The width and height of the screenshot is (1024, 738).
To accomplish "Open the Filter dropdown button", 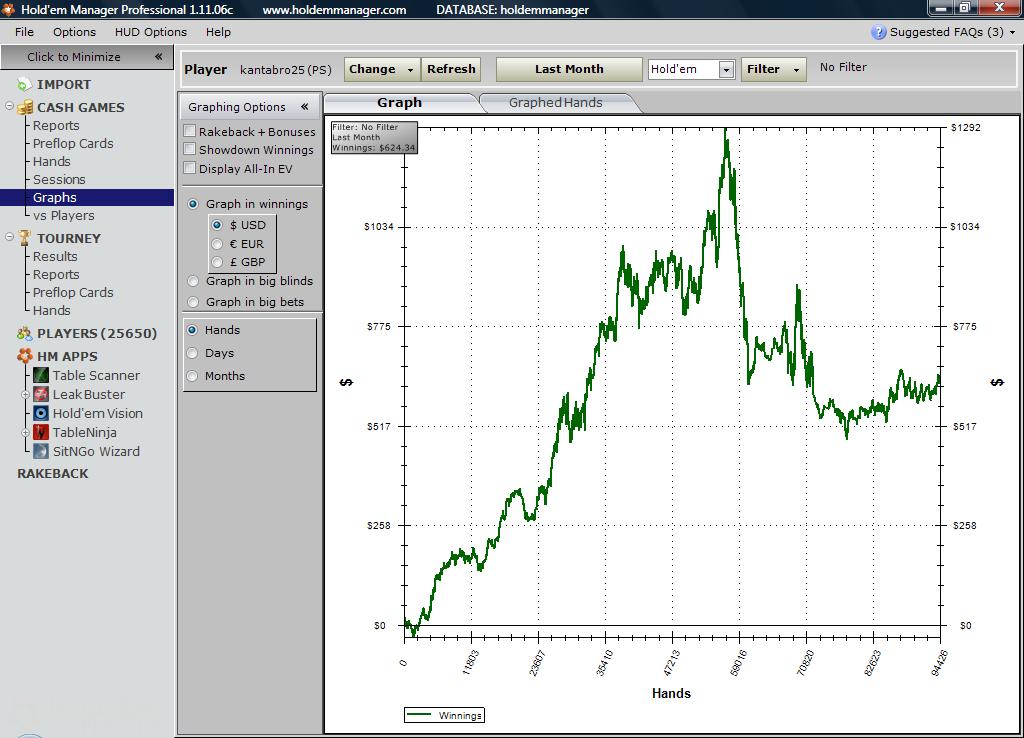I will click(773, 69).
